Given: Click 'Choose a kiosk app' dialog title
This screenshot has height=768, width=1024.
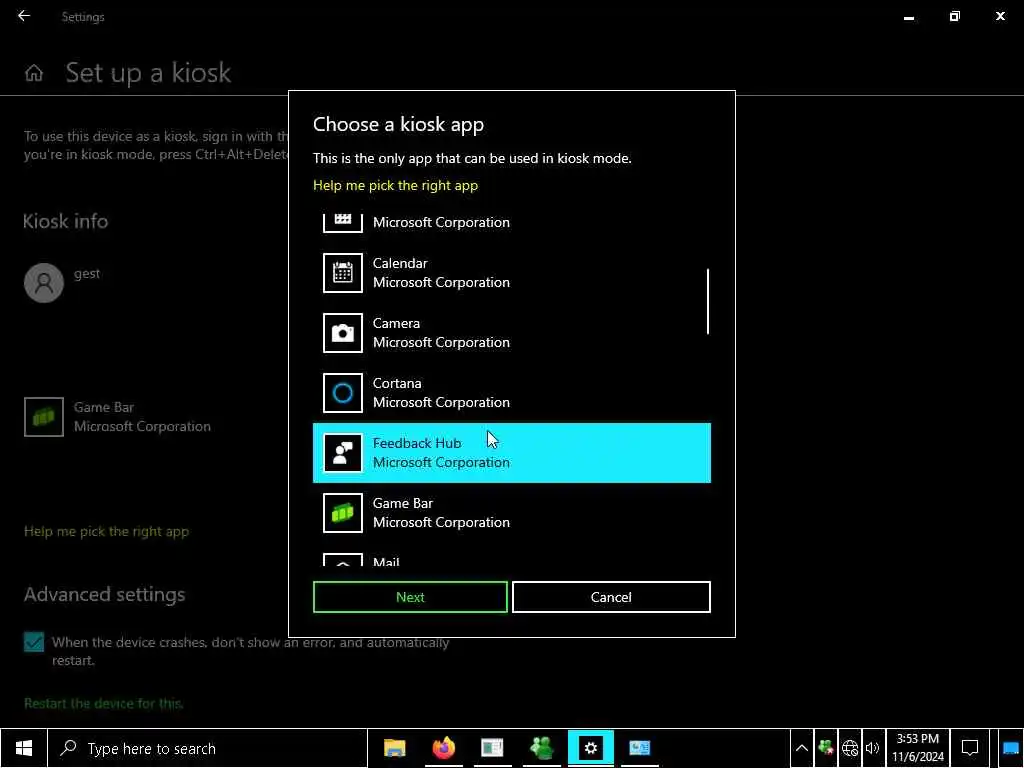Looking at the screenshot, I should (x=398, y=124).
